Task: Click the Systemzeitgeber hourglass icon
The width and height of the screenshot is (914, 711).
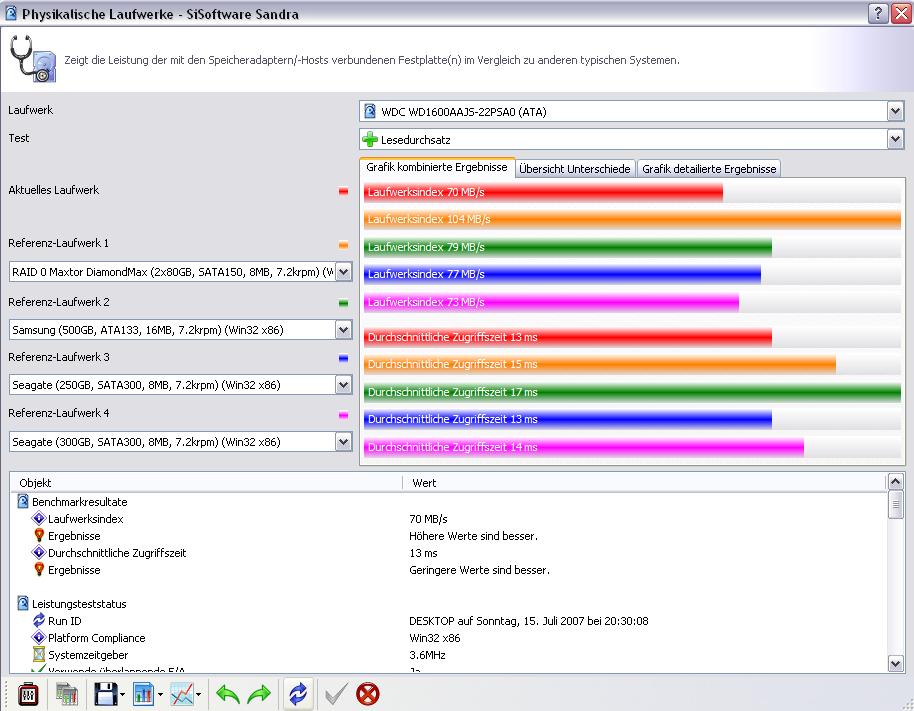Action: pyautogui.click(x=38, y=654)
